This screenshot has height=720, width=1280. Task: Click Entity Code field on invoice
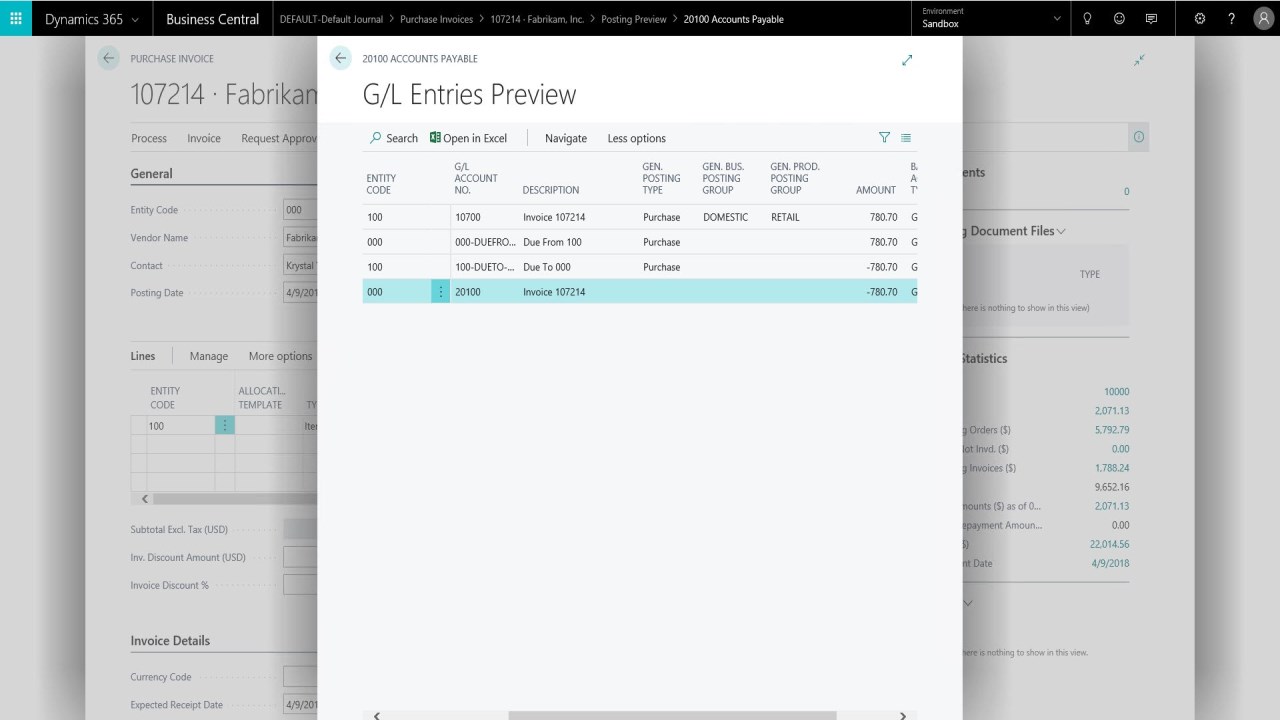pyautogui.click(x=300, y=210)
